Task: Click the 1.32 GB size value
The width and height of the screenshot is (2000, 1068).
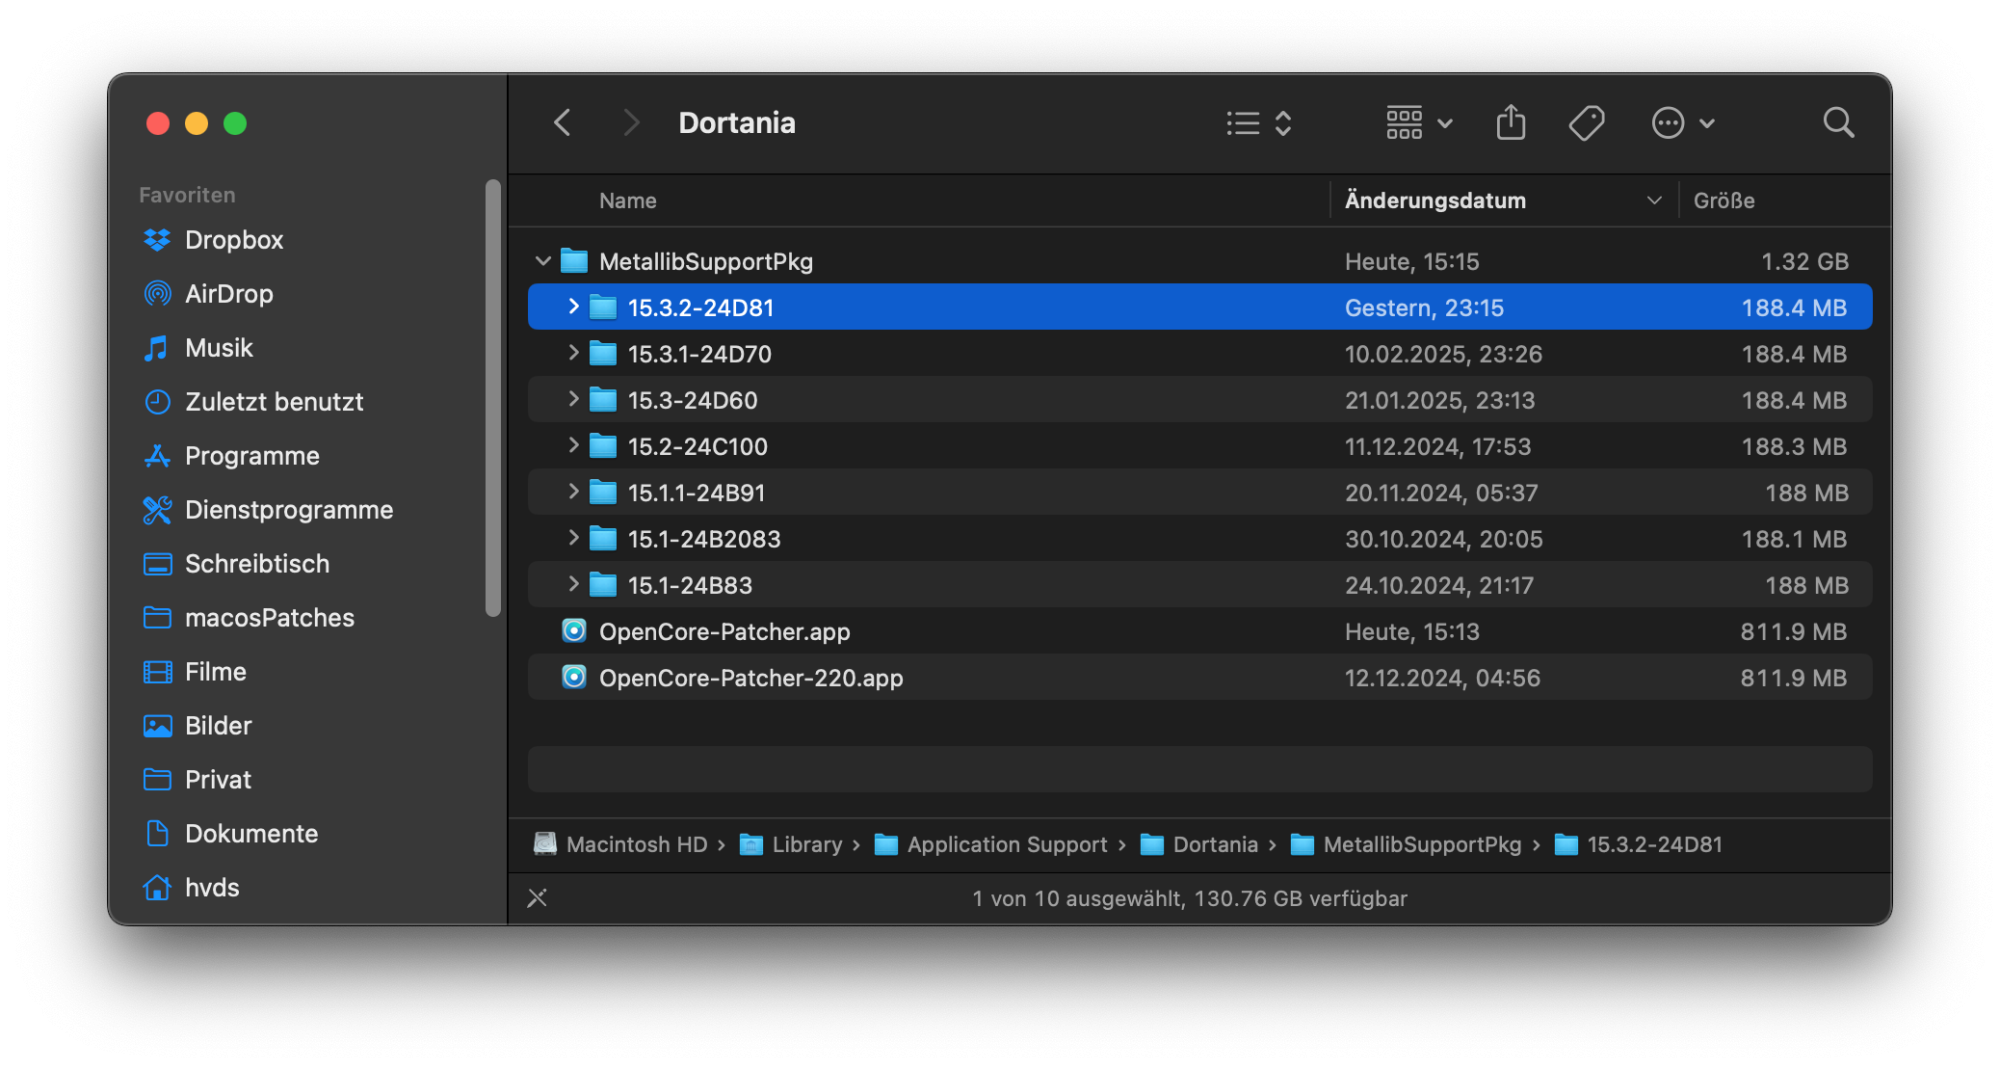Action: [1804, 262]
